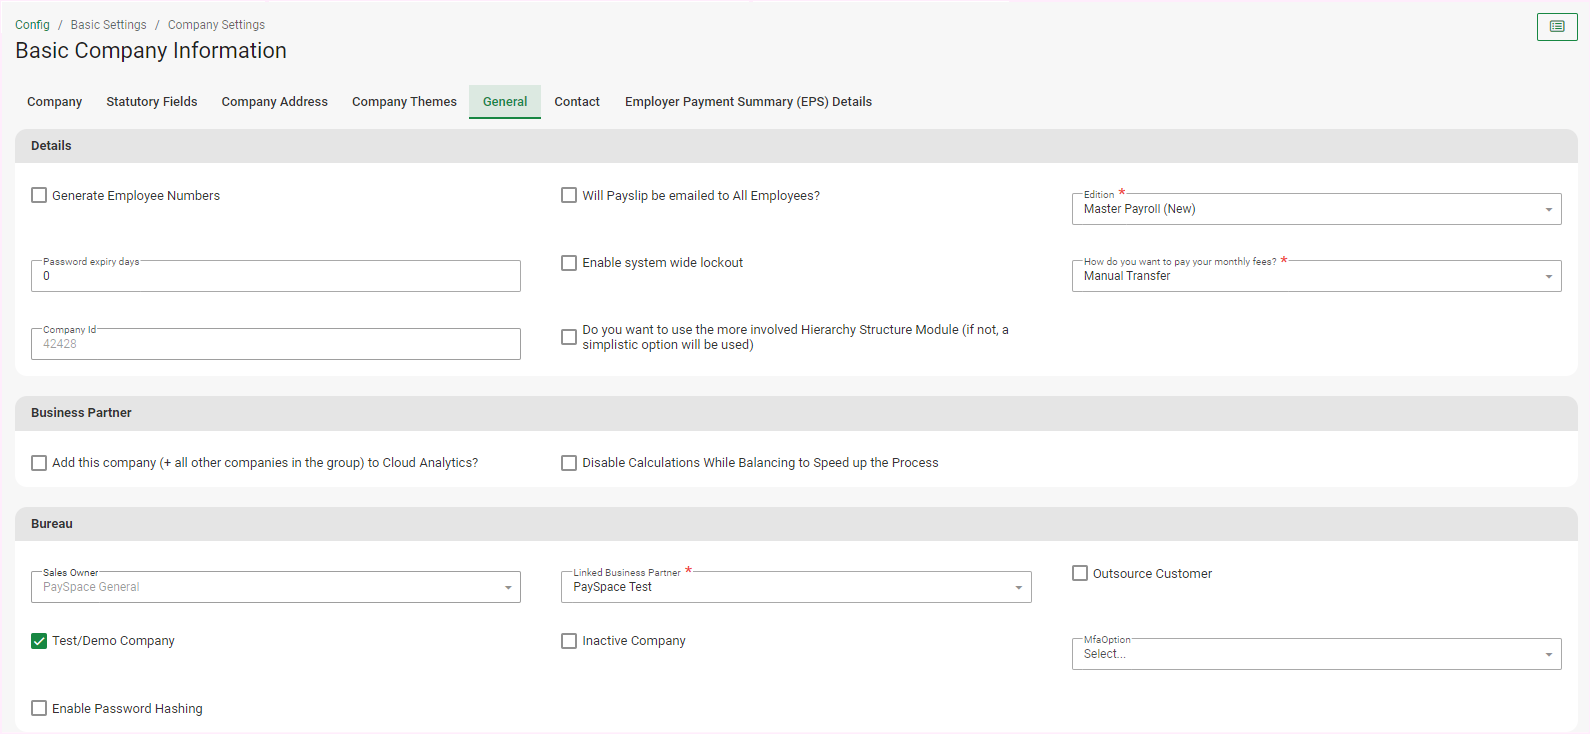Toggle Enable system wide lockout

click(569, 263)
